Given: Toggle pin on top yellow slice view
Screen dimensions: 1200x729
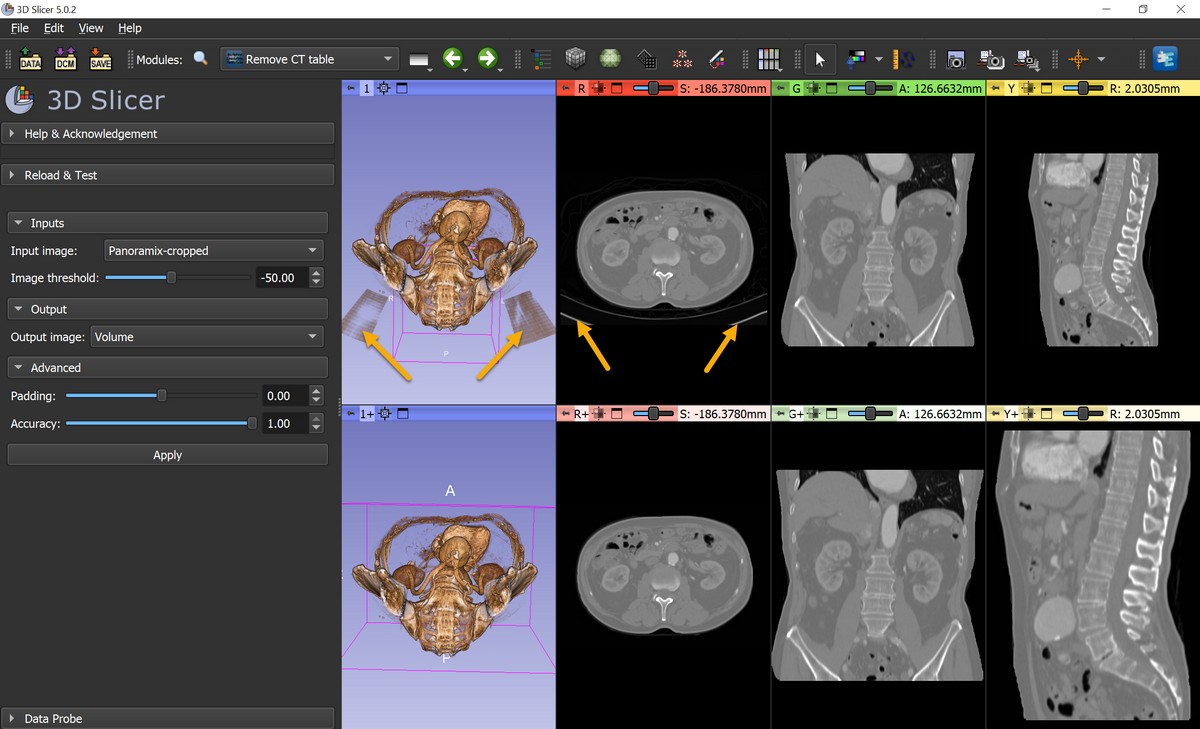Looking at the screenshot, I should (995, 88).
